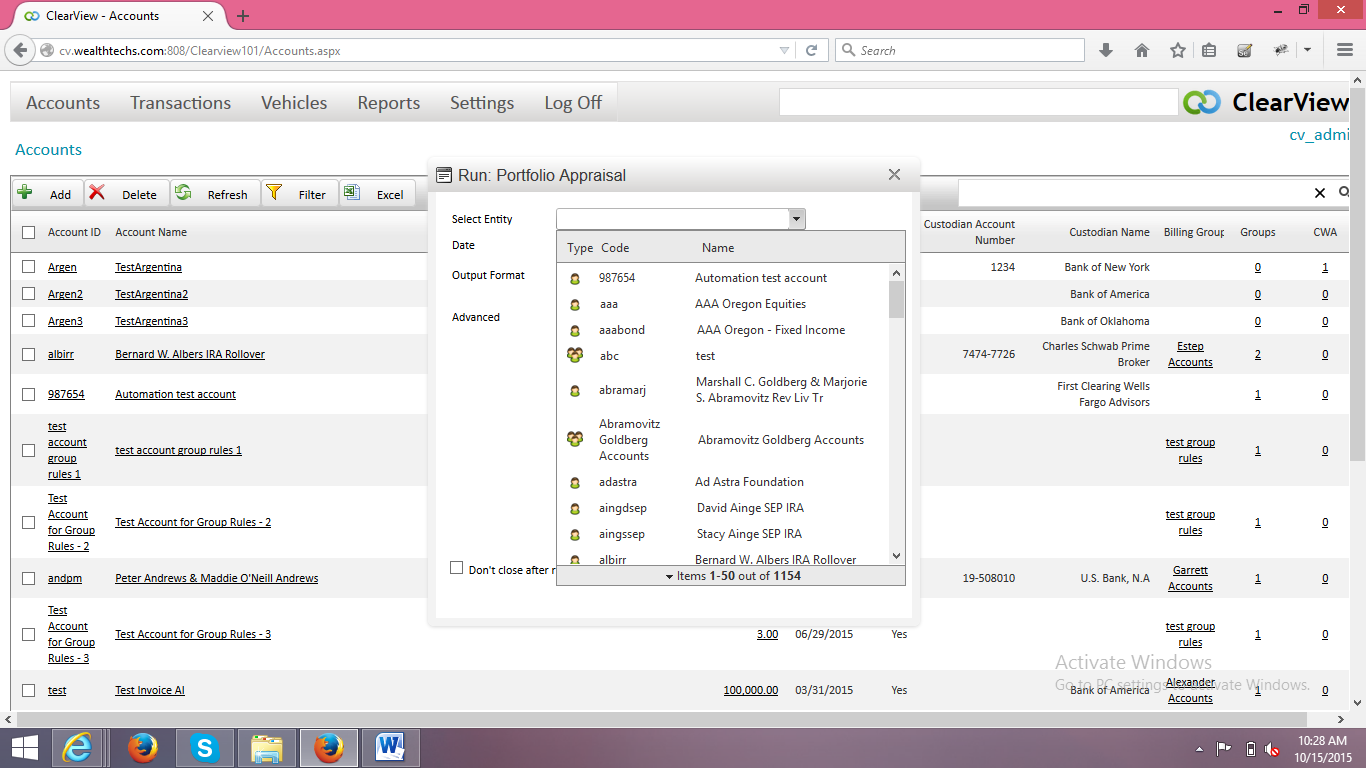
Task: Open the Accounts menu
Action: point(63,103)
